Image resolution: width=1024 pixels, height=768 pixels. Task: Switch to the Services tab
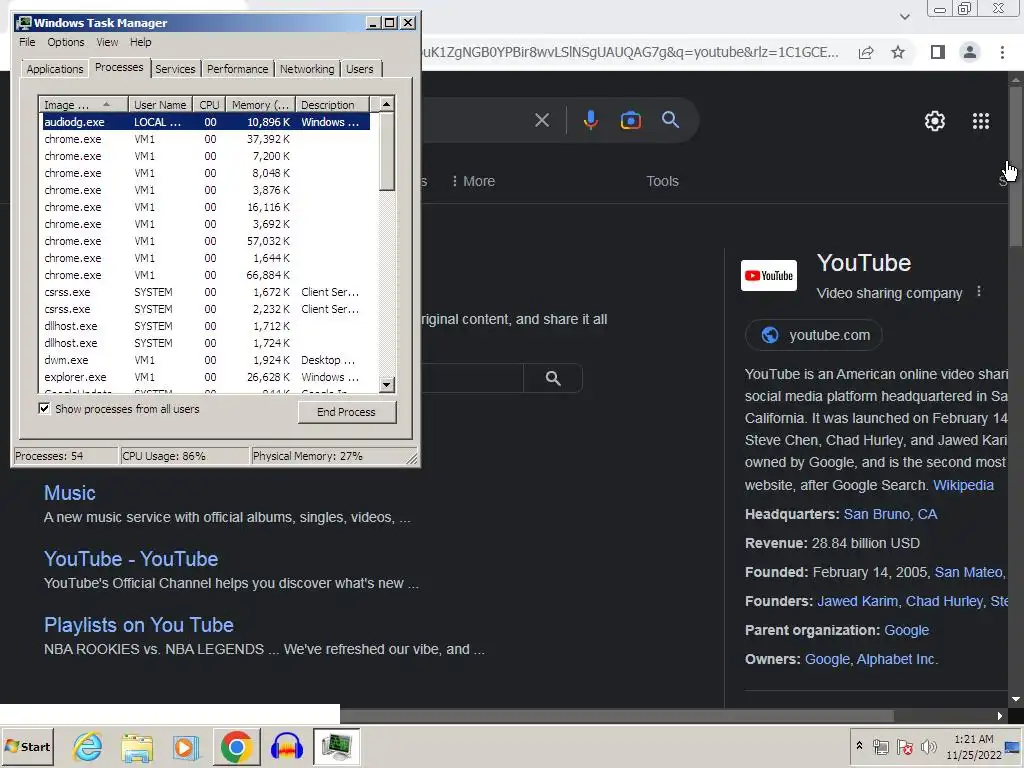(175, 69)
